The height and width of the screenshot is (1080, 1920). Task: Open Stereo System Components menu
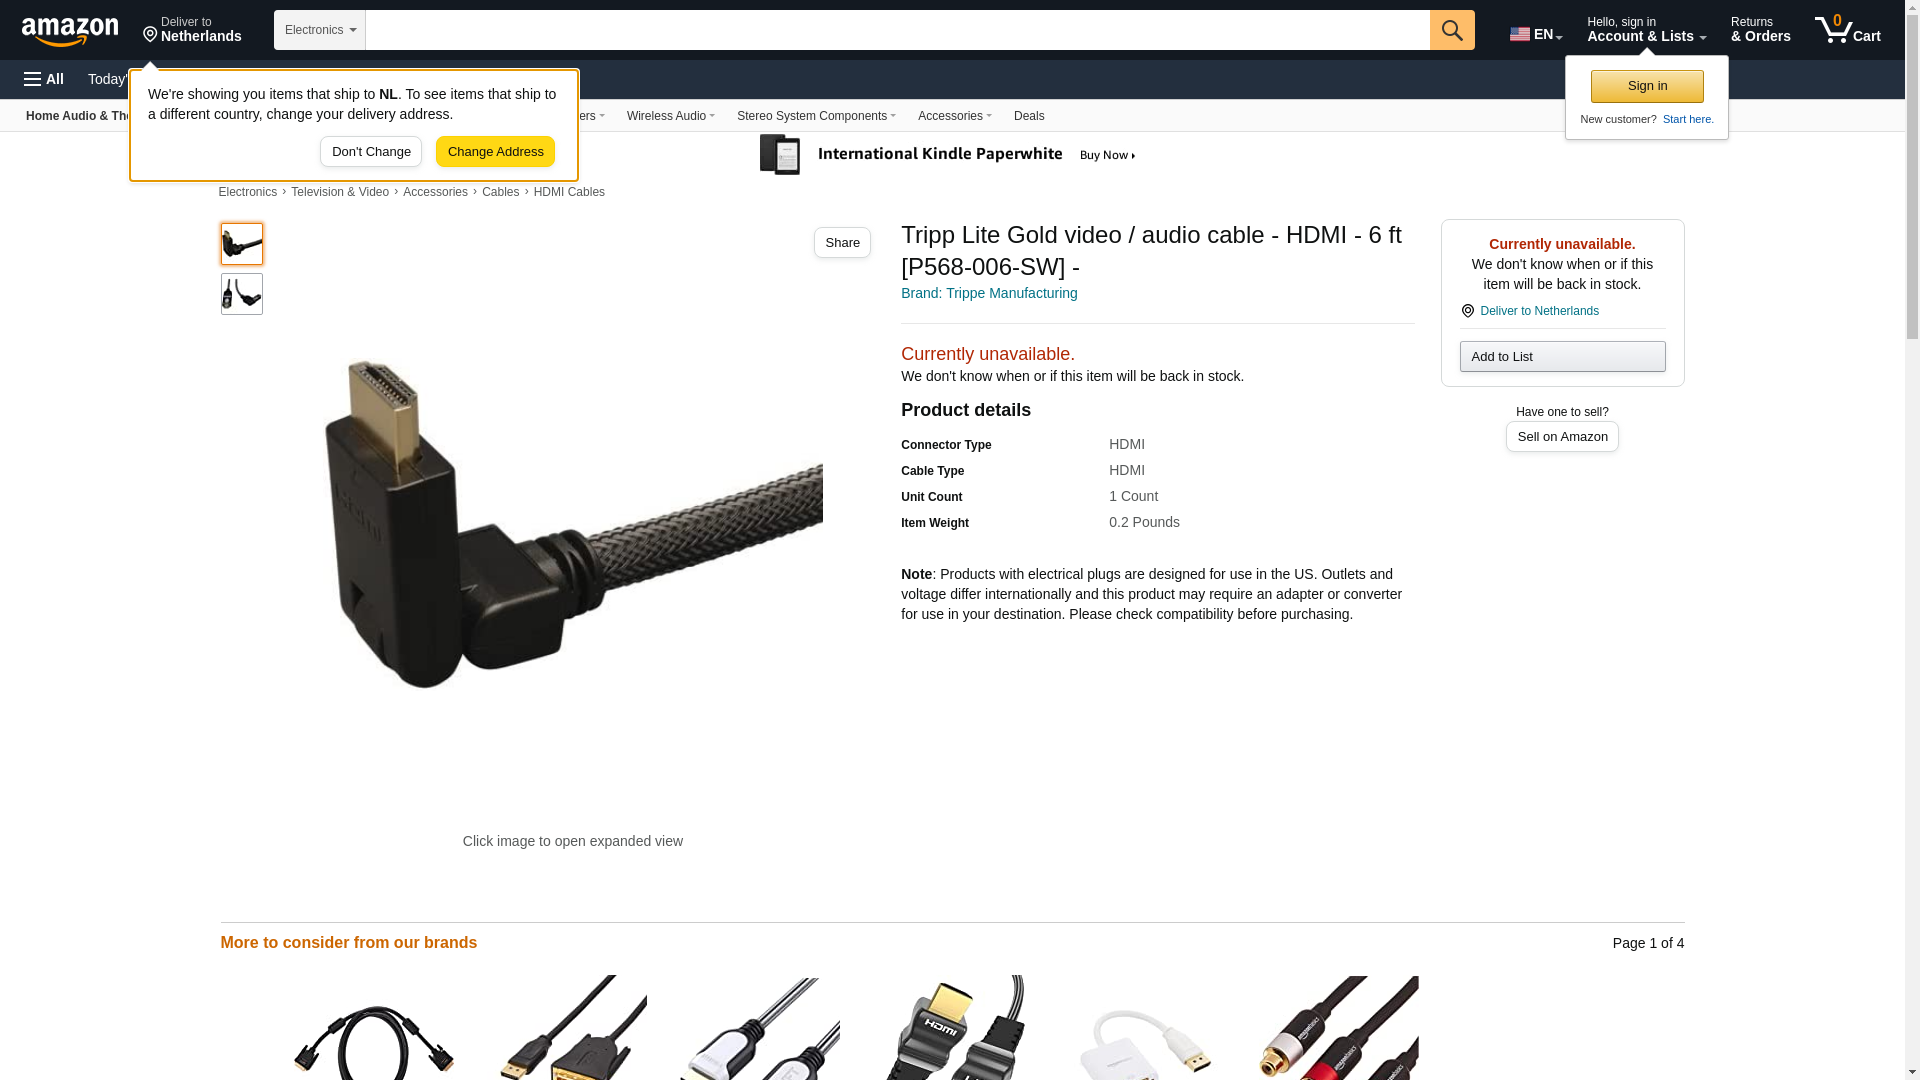click(816, 116)
